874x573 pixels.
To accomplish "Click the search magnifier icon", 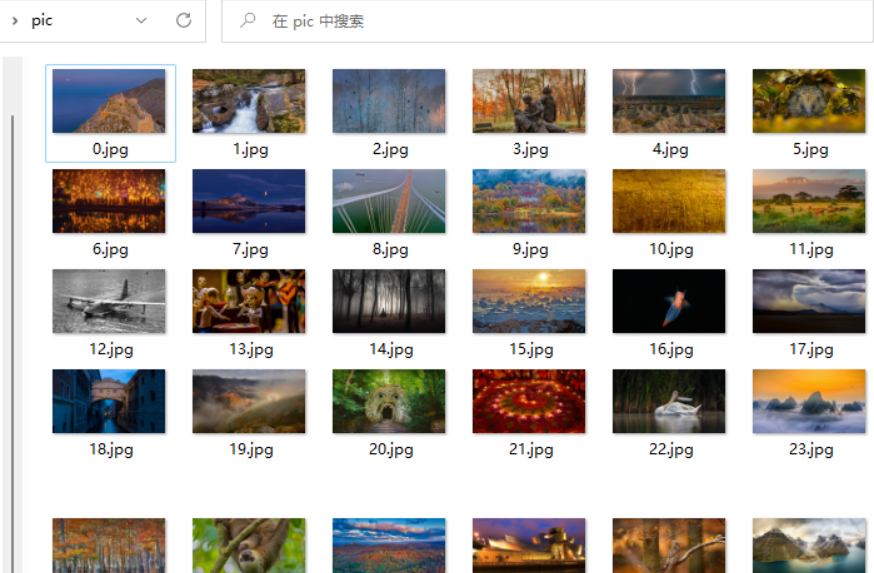I will [x=247, y=21].
